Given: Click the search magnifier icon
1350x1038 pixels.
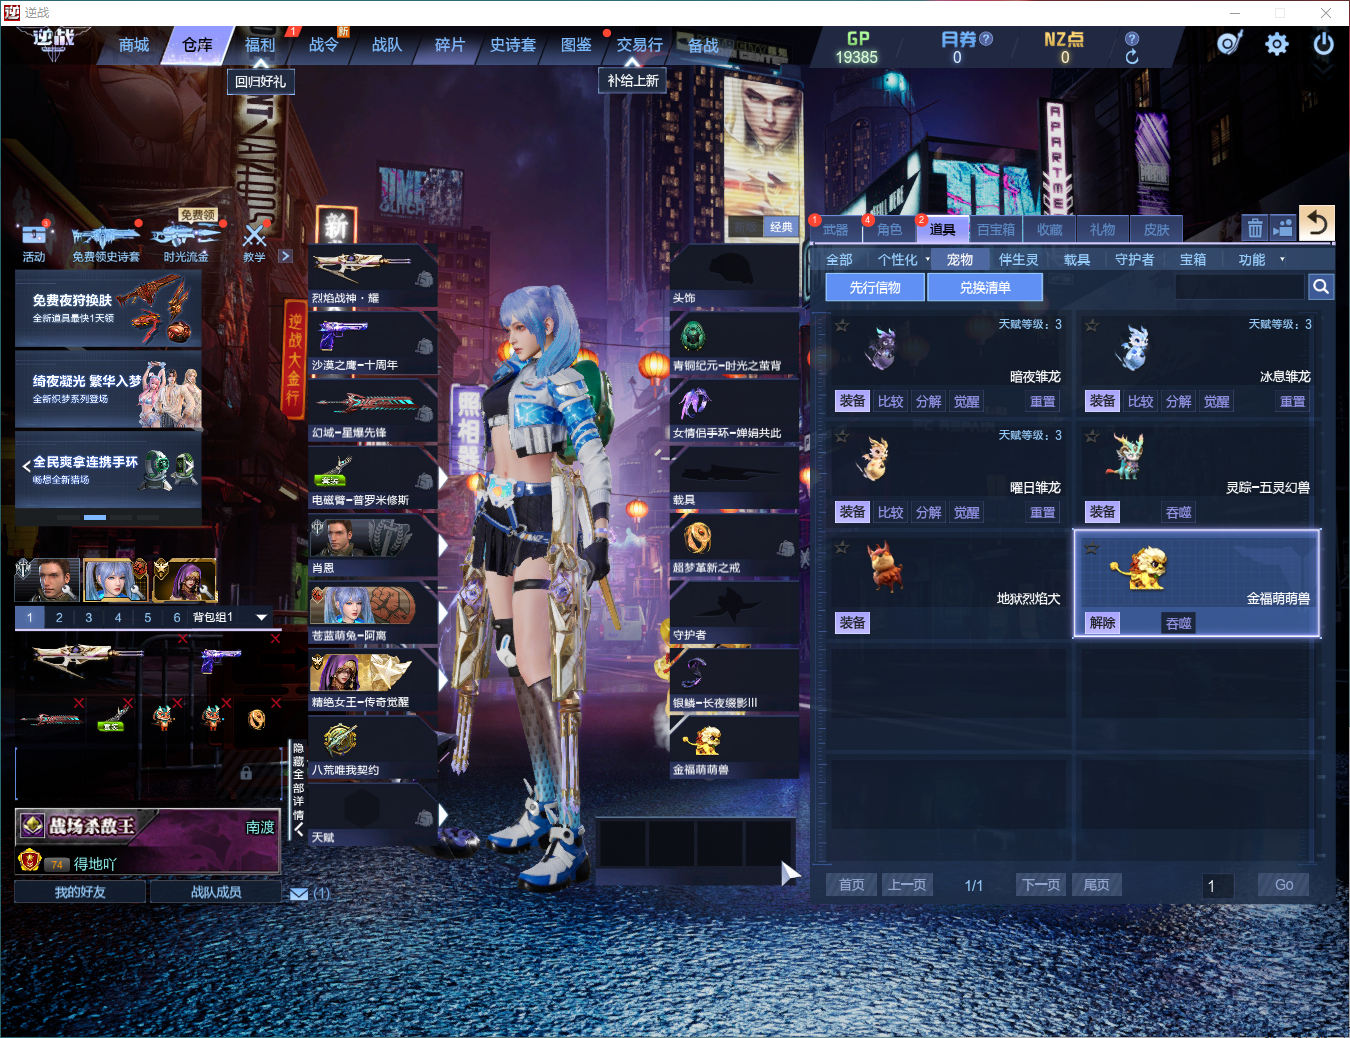Looking at the screenshot, I should click(x=1321, y=287).
